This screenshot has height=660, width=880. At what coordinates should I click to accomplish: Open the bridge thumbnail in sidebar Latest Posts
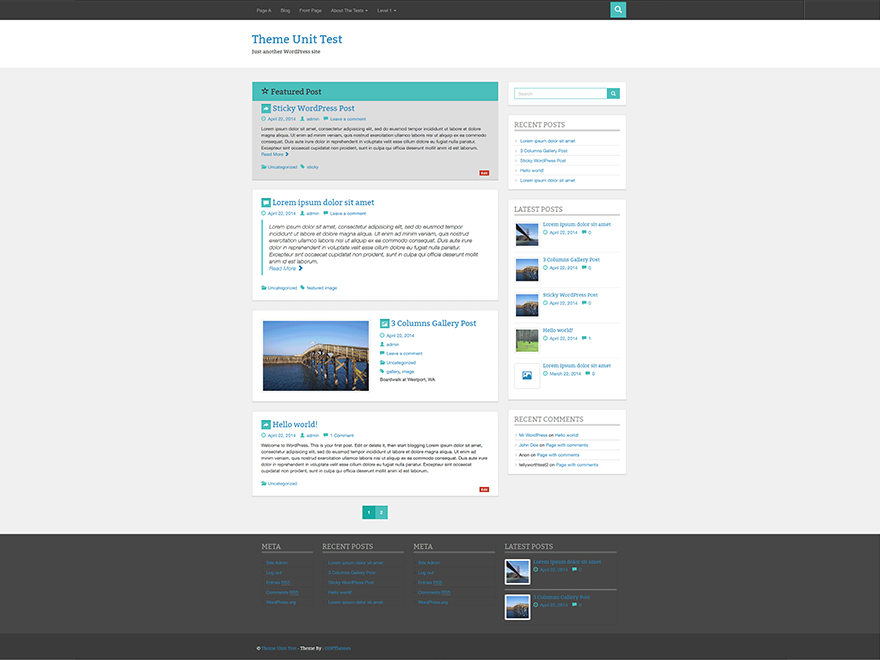click(527, 234)
